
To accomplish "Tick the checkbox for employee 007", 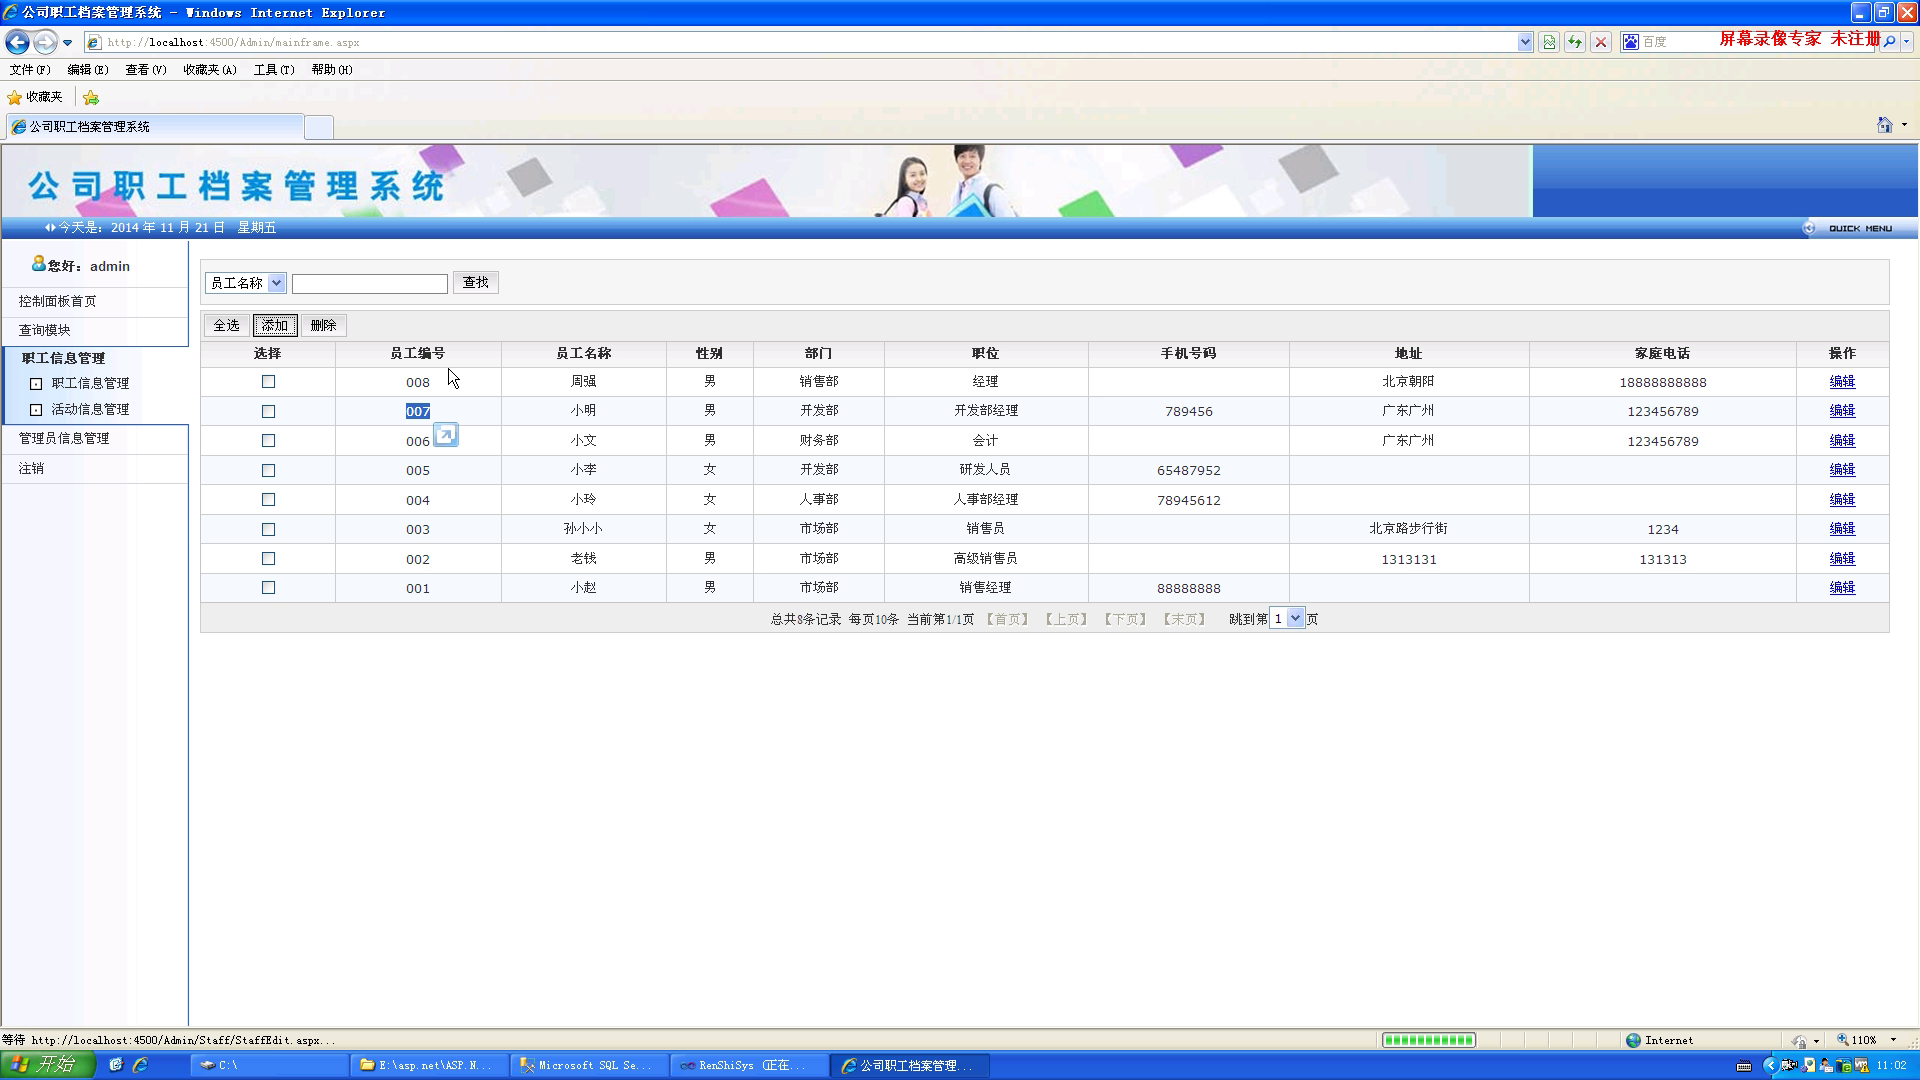I will [x=268, y=411].
